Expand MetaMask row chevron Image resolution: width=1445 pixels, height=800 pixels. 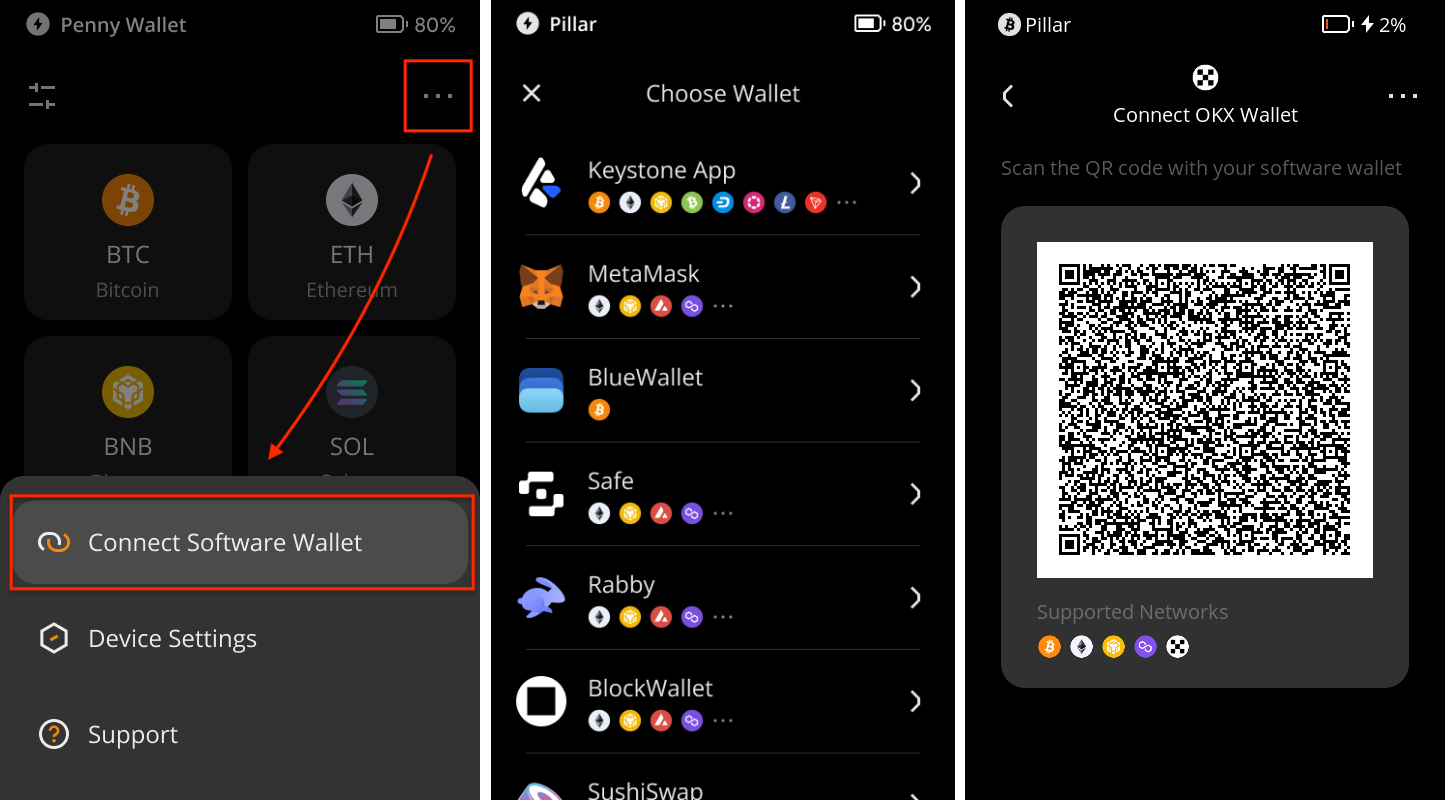point(914,287)
